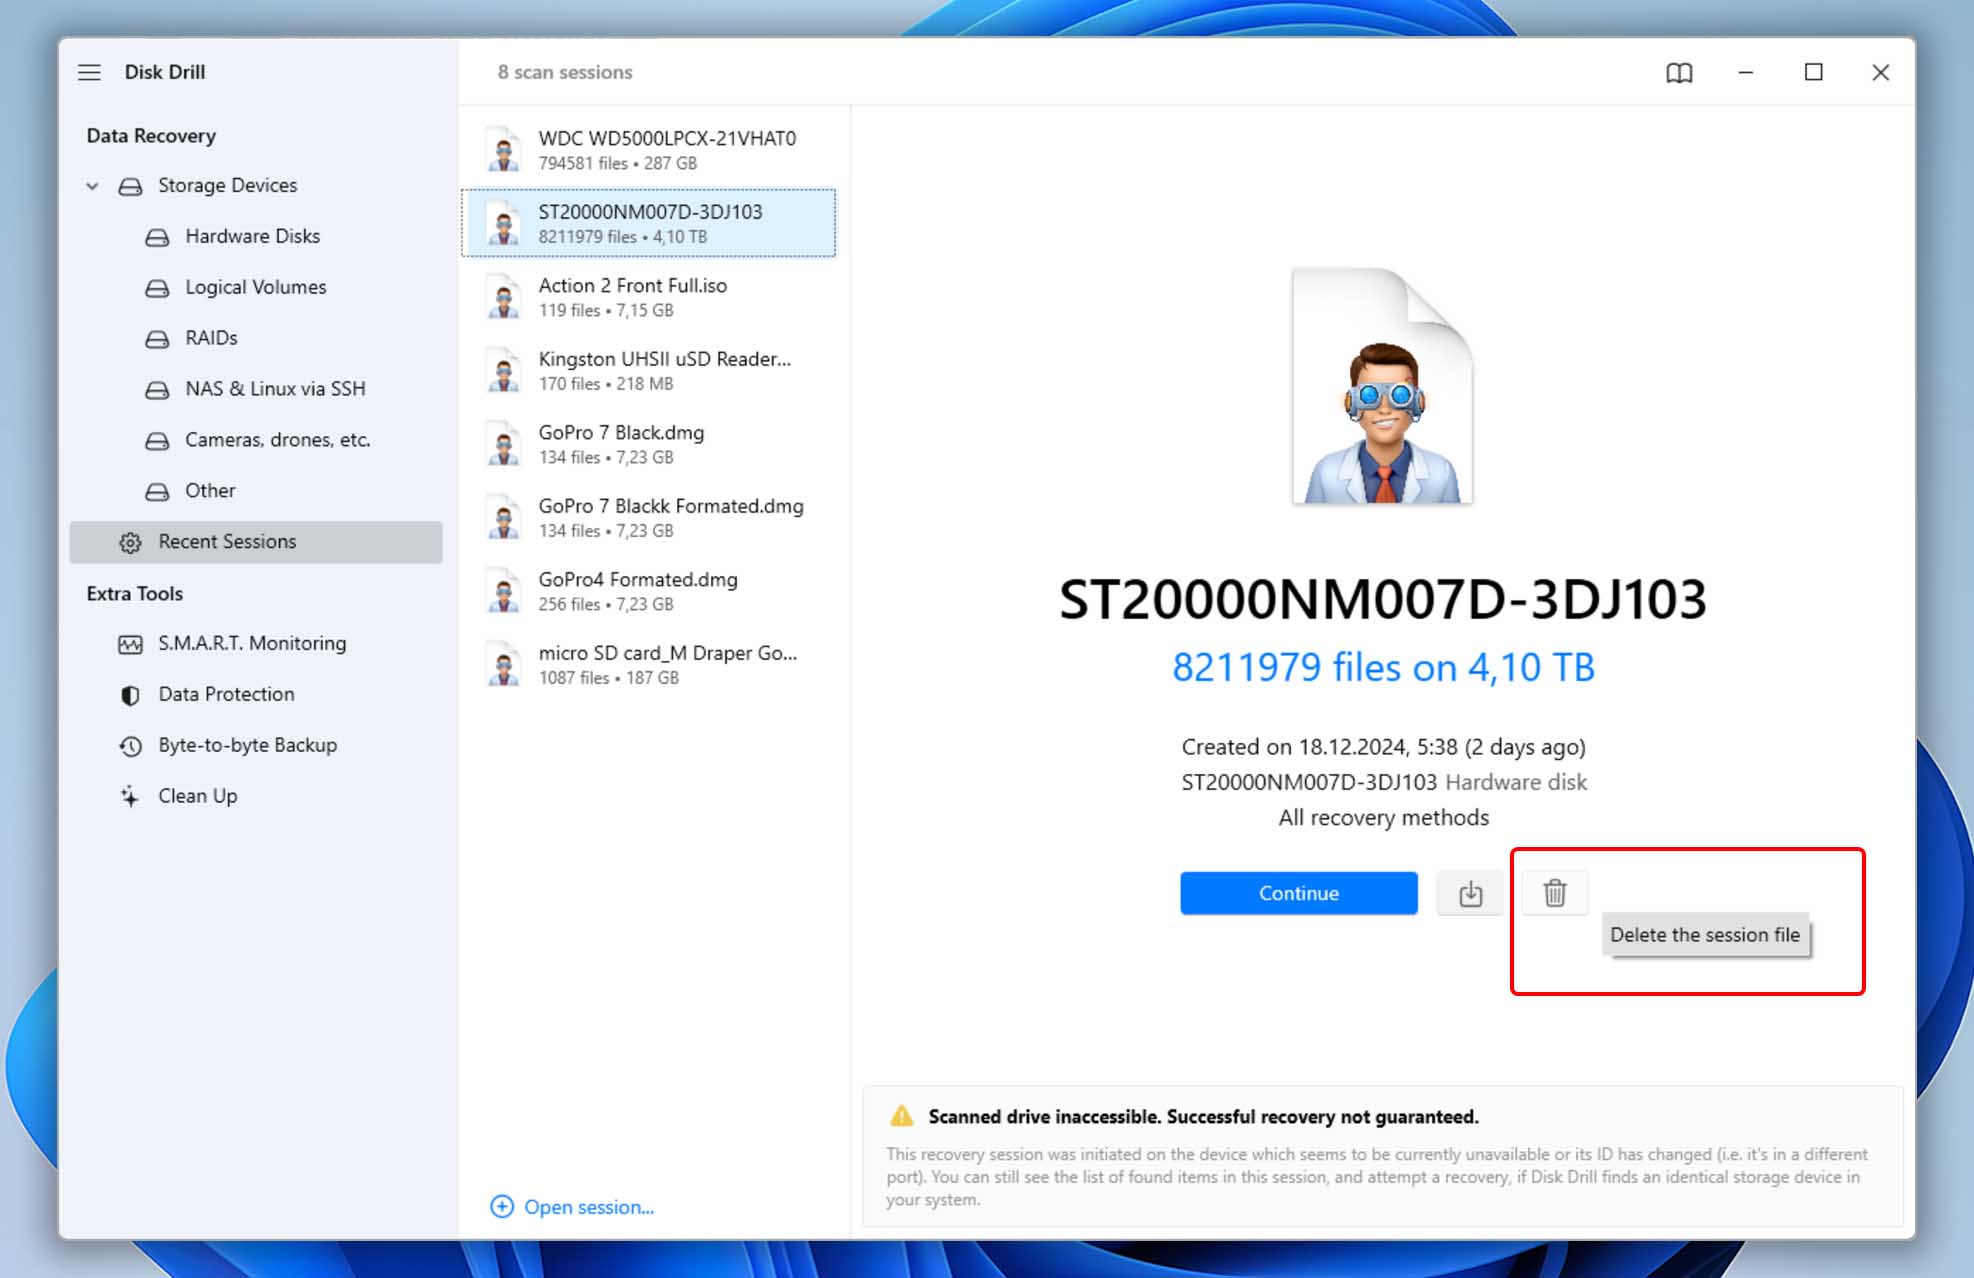Viewport: 1974px width, 1278px height.
Task: Select Kingston UHSII uSD Reader session
Action: click(648, 370)
